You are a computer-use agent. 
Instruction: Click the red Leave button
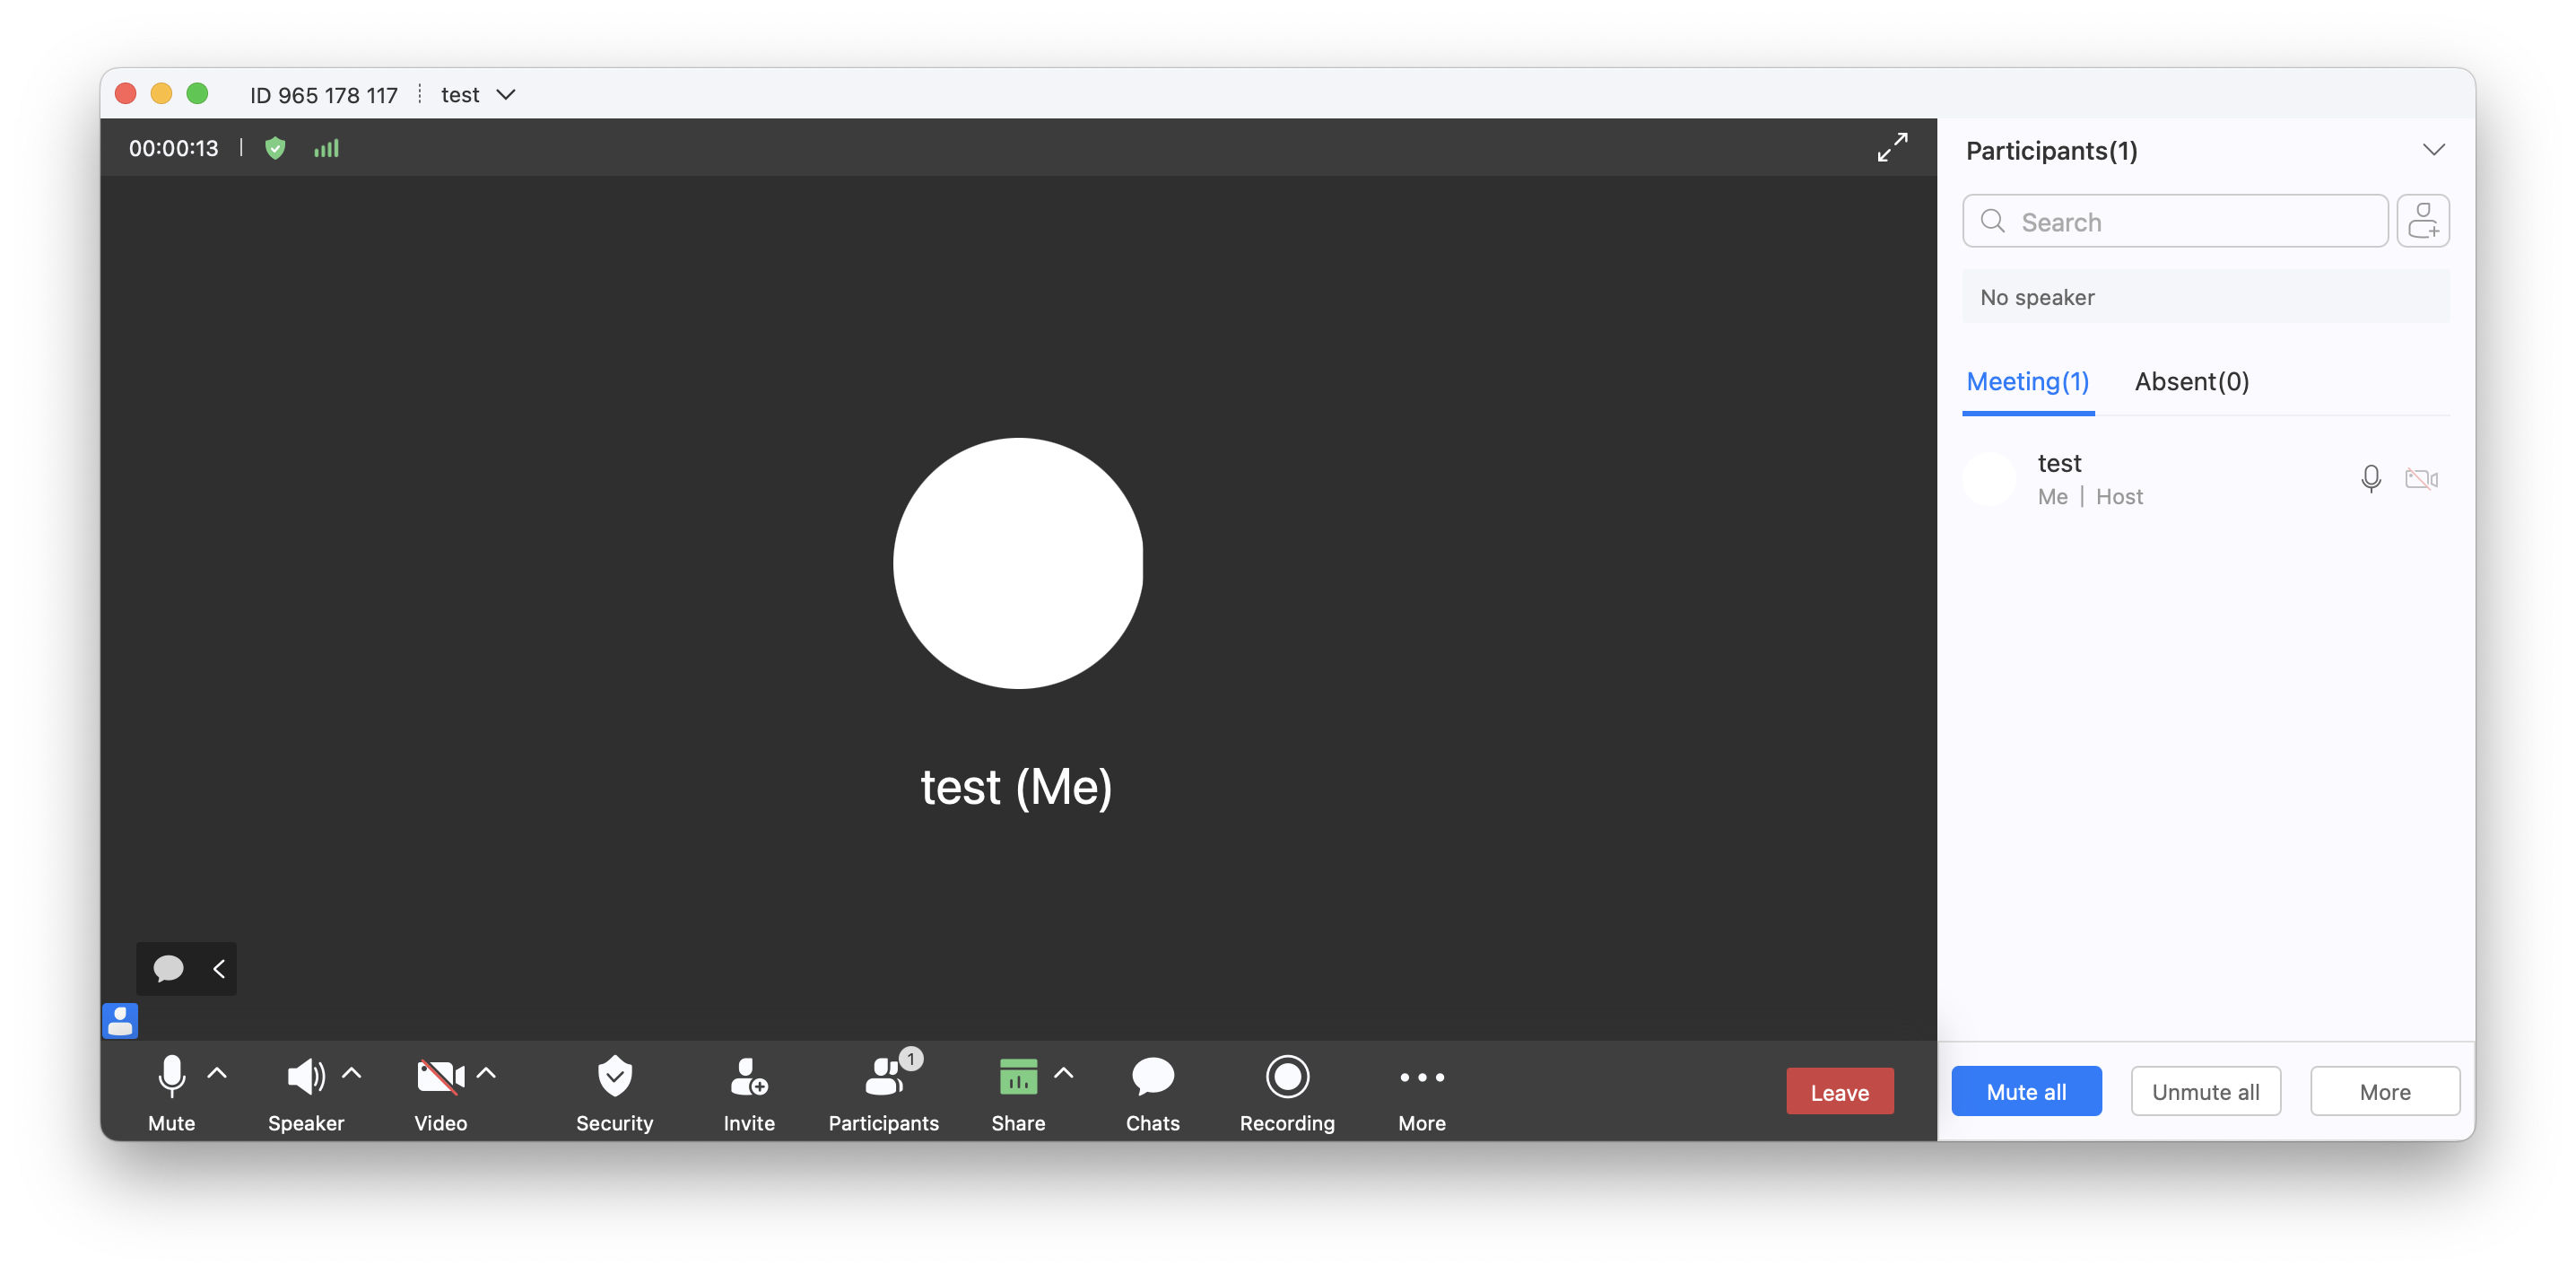tap(1839, 1091)
